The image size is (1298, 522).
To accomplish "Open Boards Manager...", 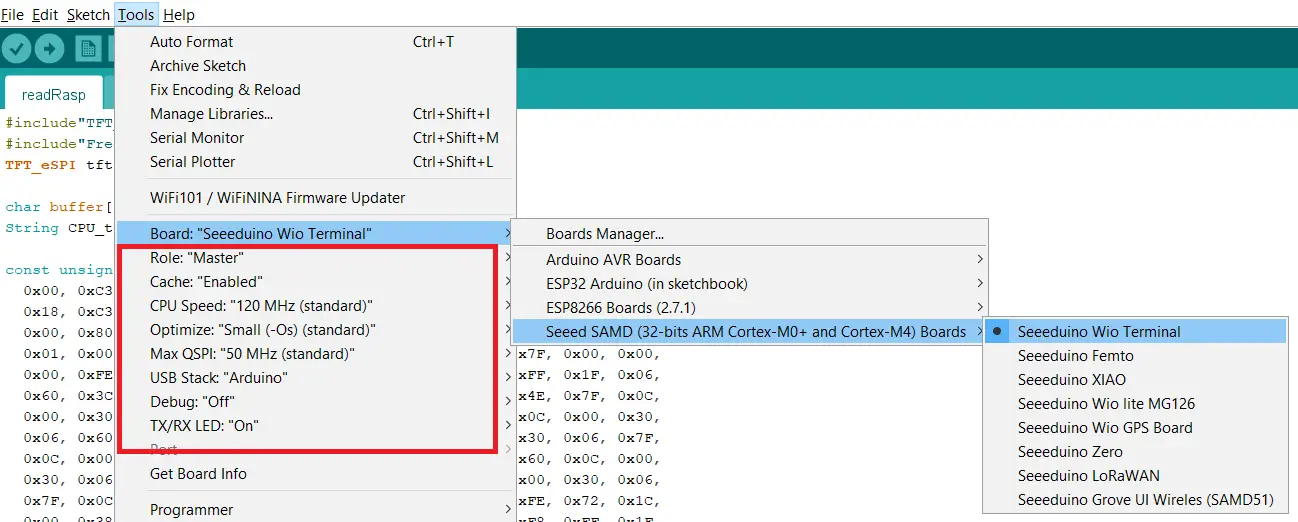I will 750,234.
